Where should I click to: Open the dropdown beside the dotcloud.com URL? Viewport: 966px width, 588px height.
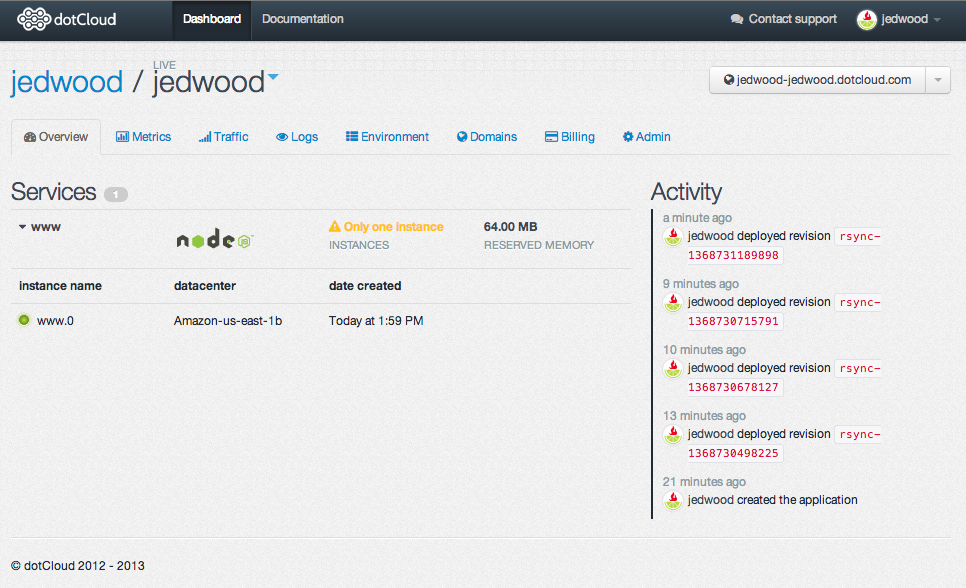pos(938,80)
